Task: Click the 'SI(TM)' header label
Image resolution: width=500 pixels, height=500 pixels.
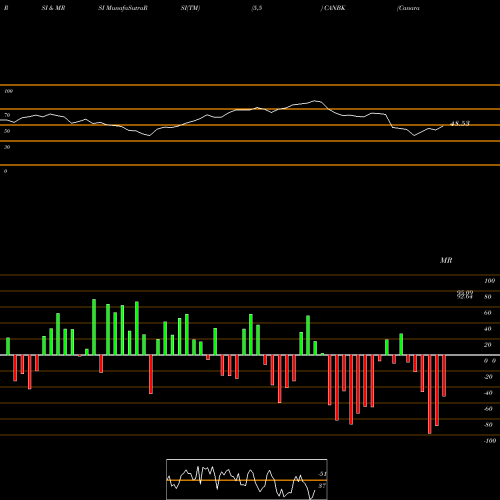Action: [x=190, y=8]
